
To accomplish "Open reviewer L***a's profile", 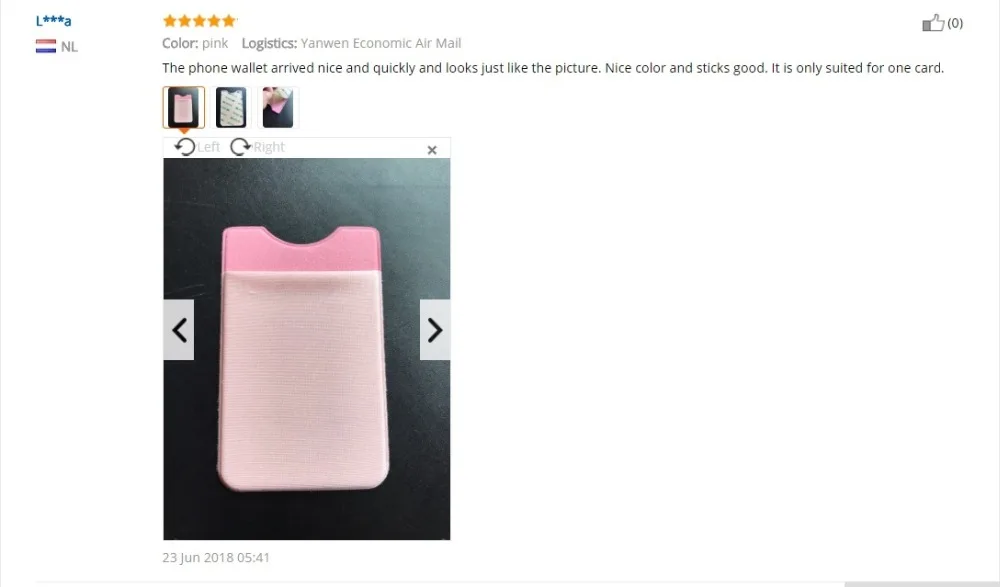I will pos(54,20).
